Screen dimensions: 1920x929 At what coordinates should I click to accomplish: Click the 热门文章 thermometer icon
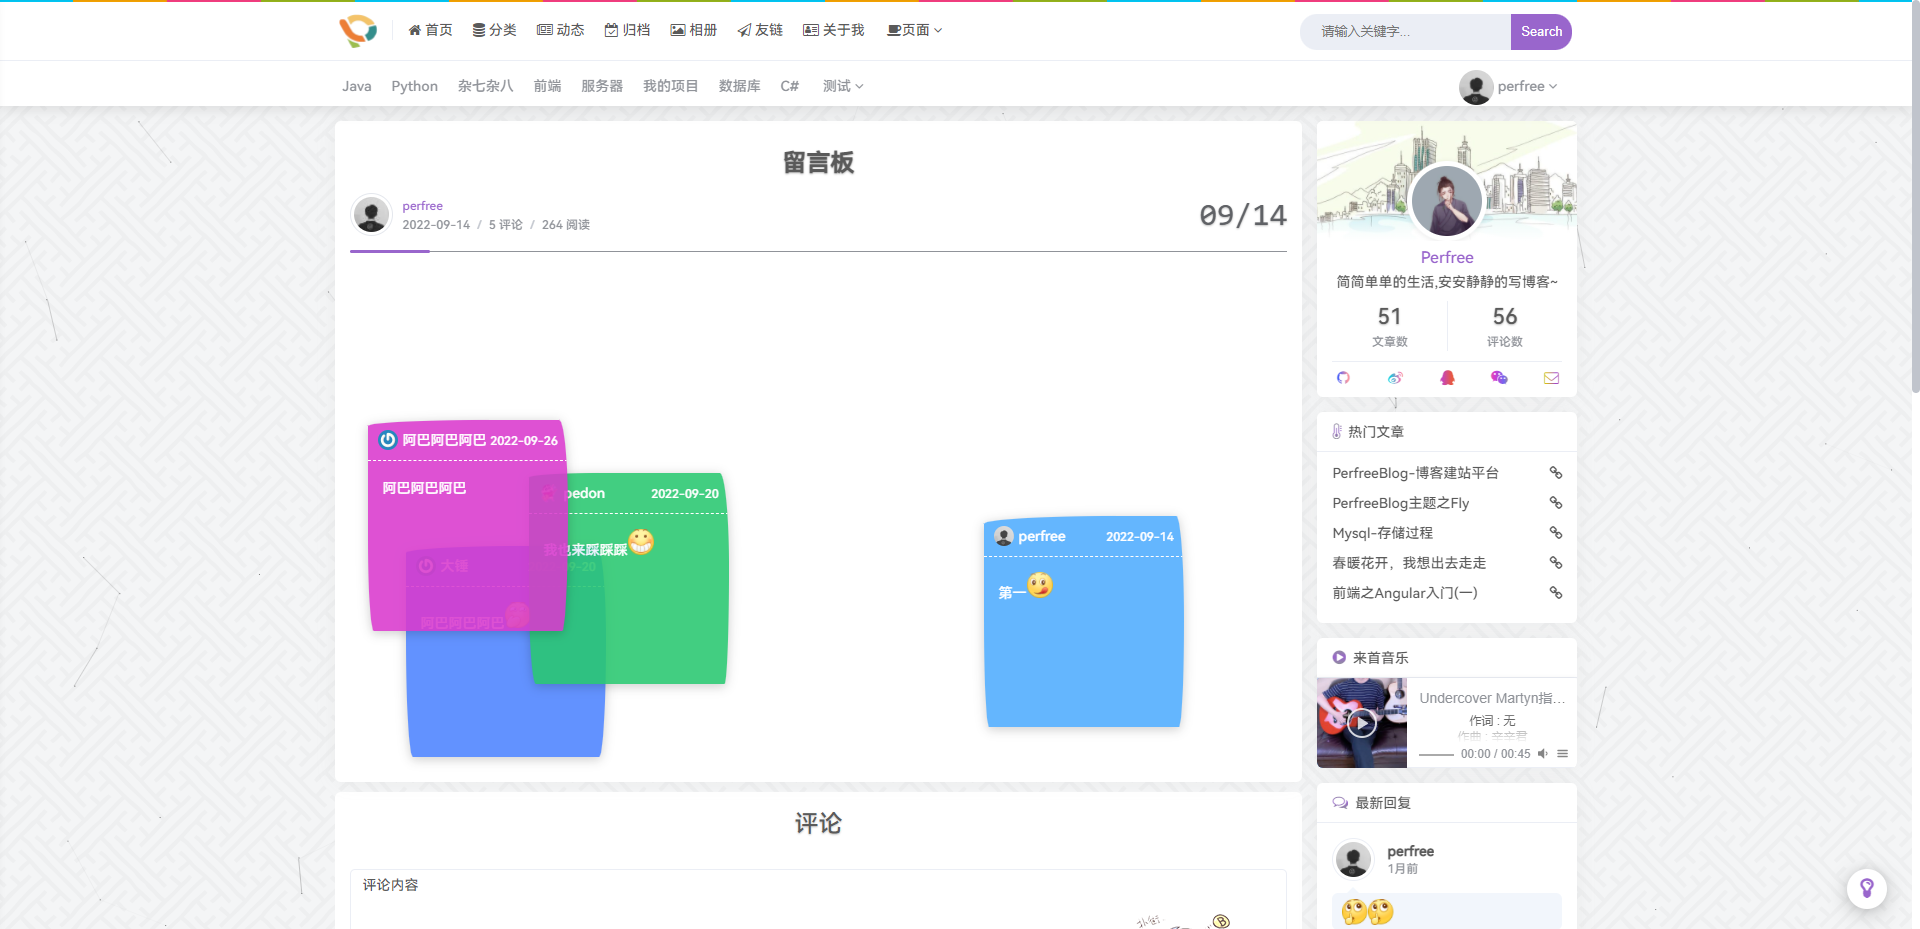coord(1337,432)
